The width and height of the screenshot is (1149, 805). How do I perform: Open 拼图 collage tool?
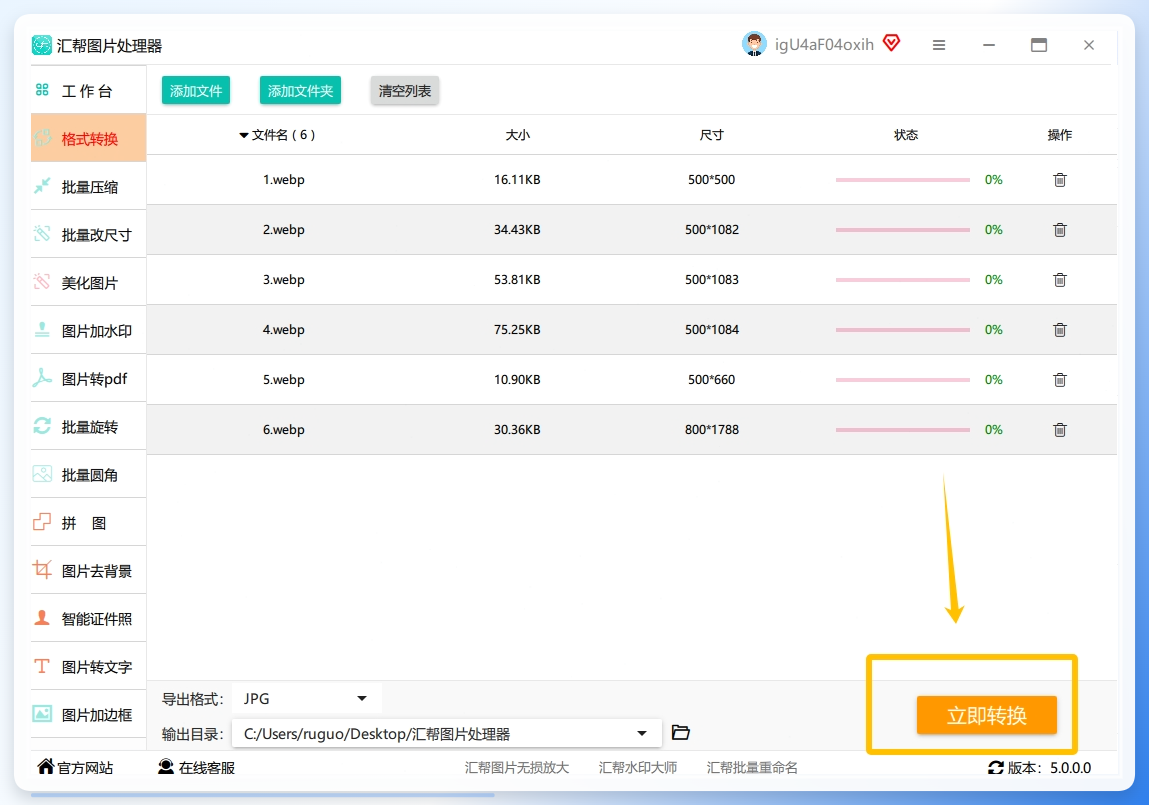pyautogui.click(x=88, y=522)
